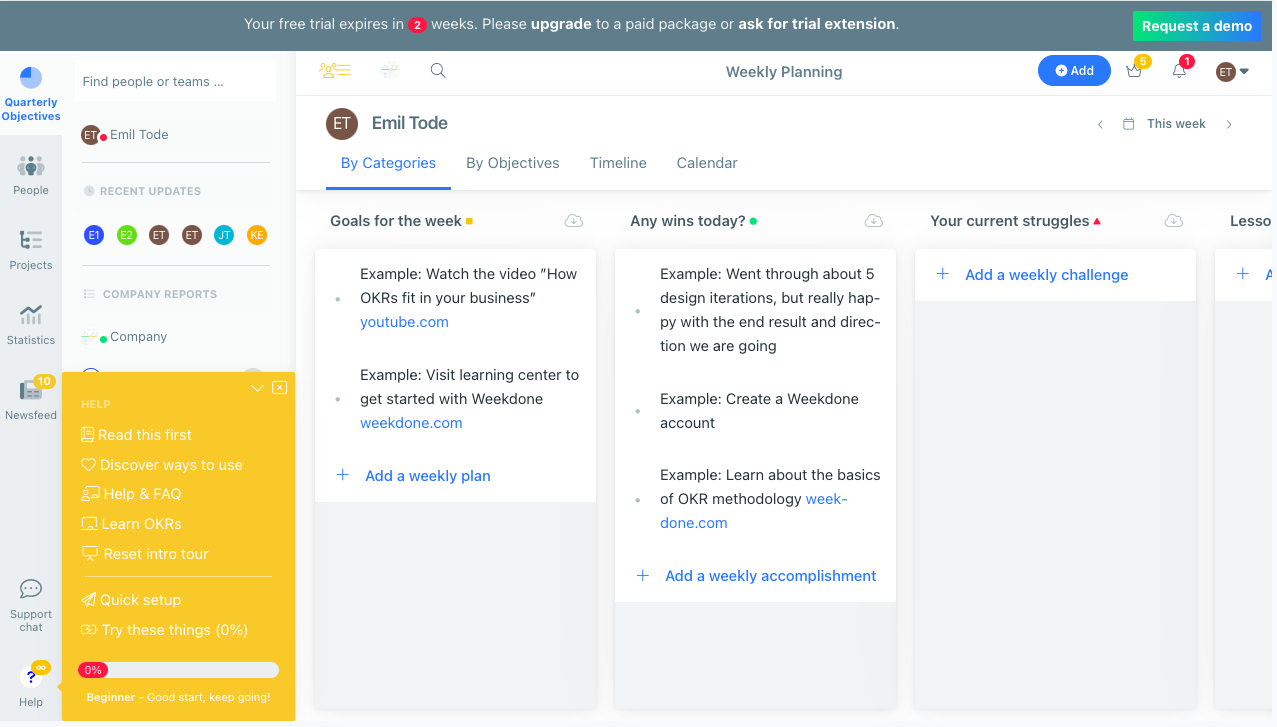Click the Your current struggles heading
Image resolution: width=1277 pixels, height=727 pixels.
tap(1010, 221)
